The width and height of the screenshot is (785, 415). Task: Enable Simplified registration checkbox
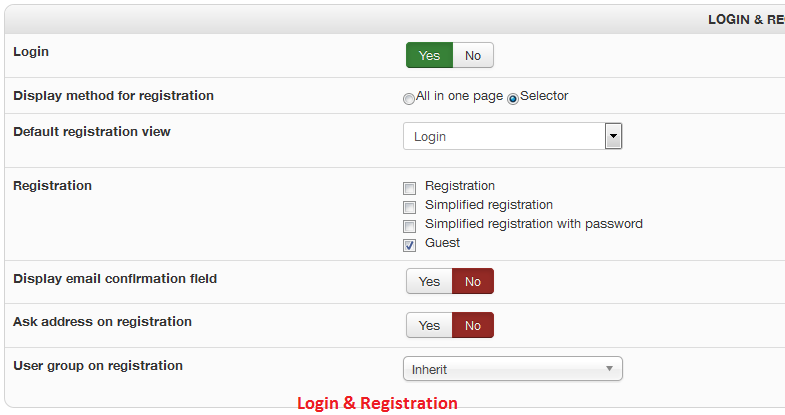click(409, 207)
